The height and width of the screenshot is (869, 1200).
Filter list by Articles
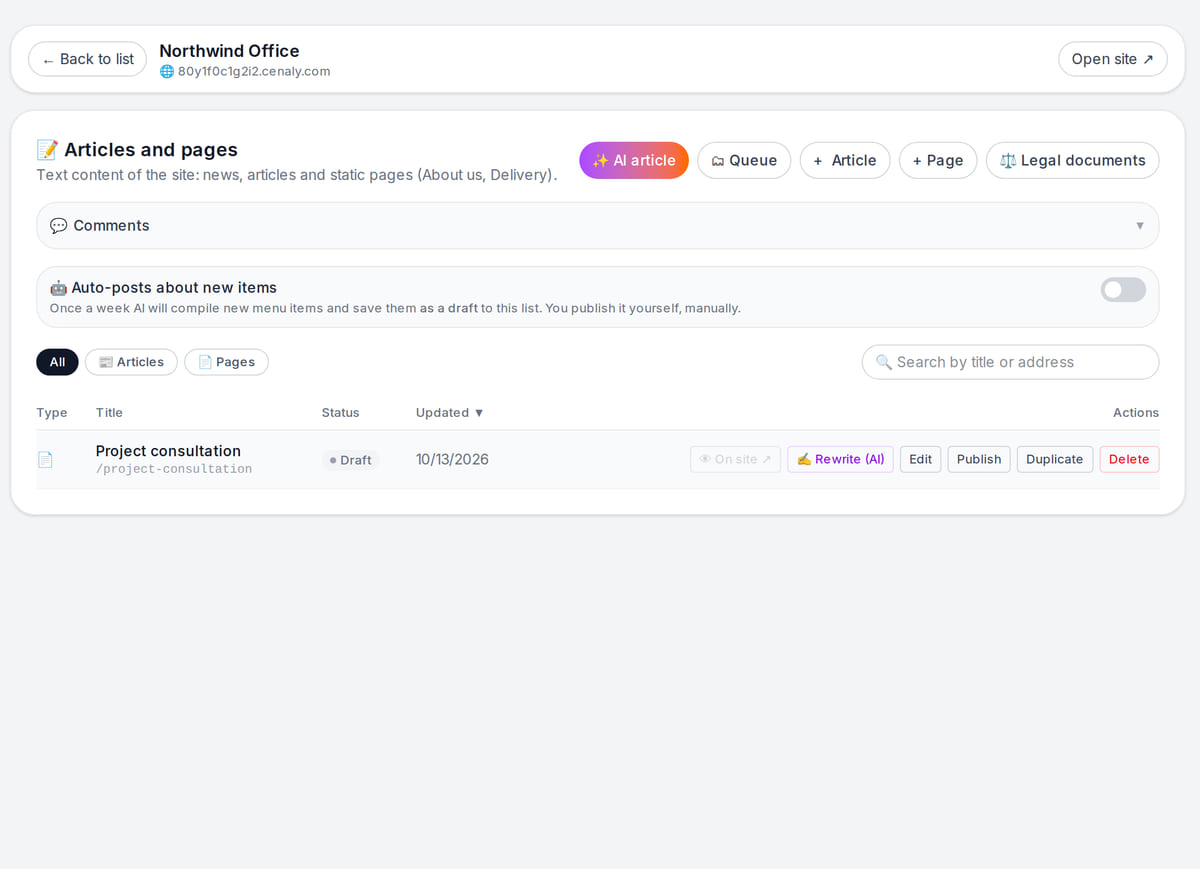(x=131, y=362)
